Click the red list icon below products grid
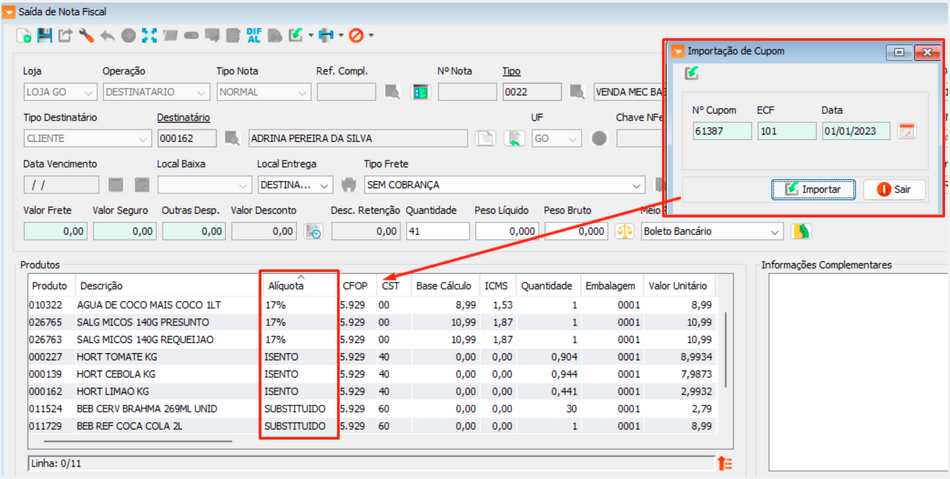This screenshot has height=479, width=950. point(725,463)
